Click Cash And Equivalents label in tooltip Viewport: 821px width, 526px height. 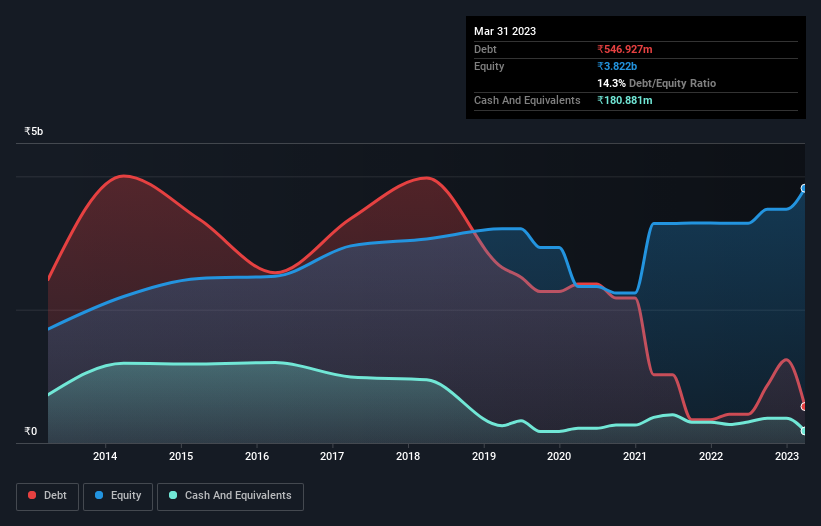527,100
